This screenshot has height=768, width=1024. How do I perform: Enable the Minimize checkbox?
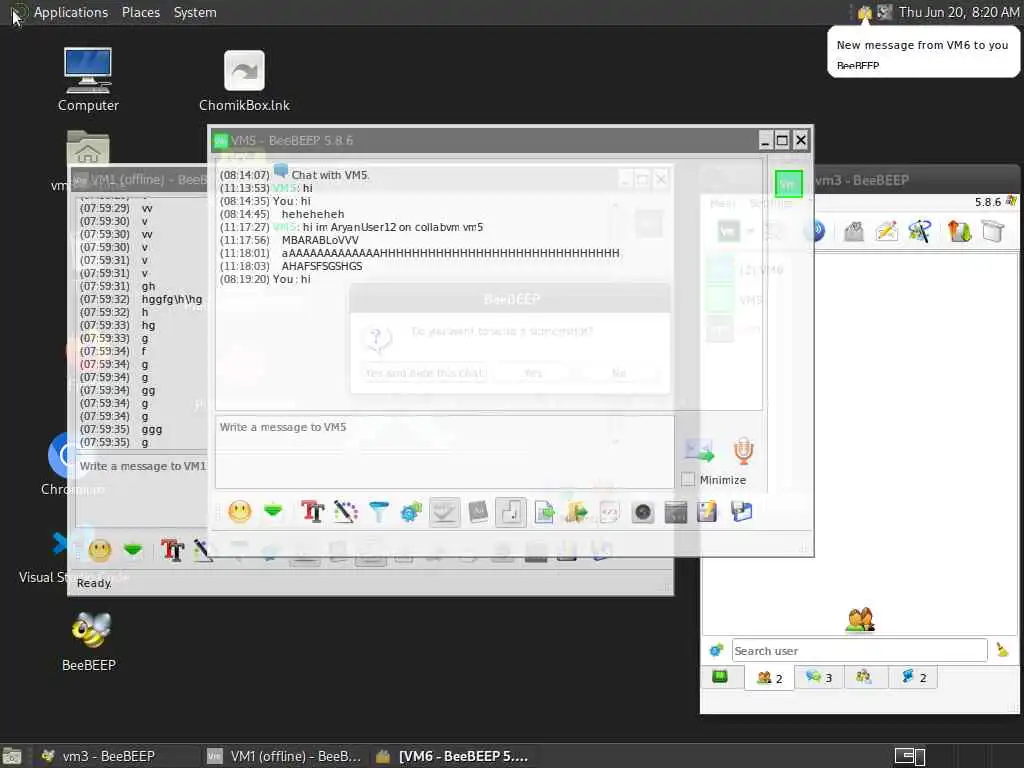point(688,479)
